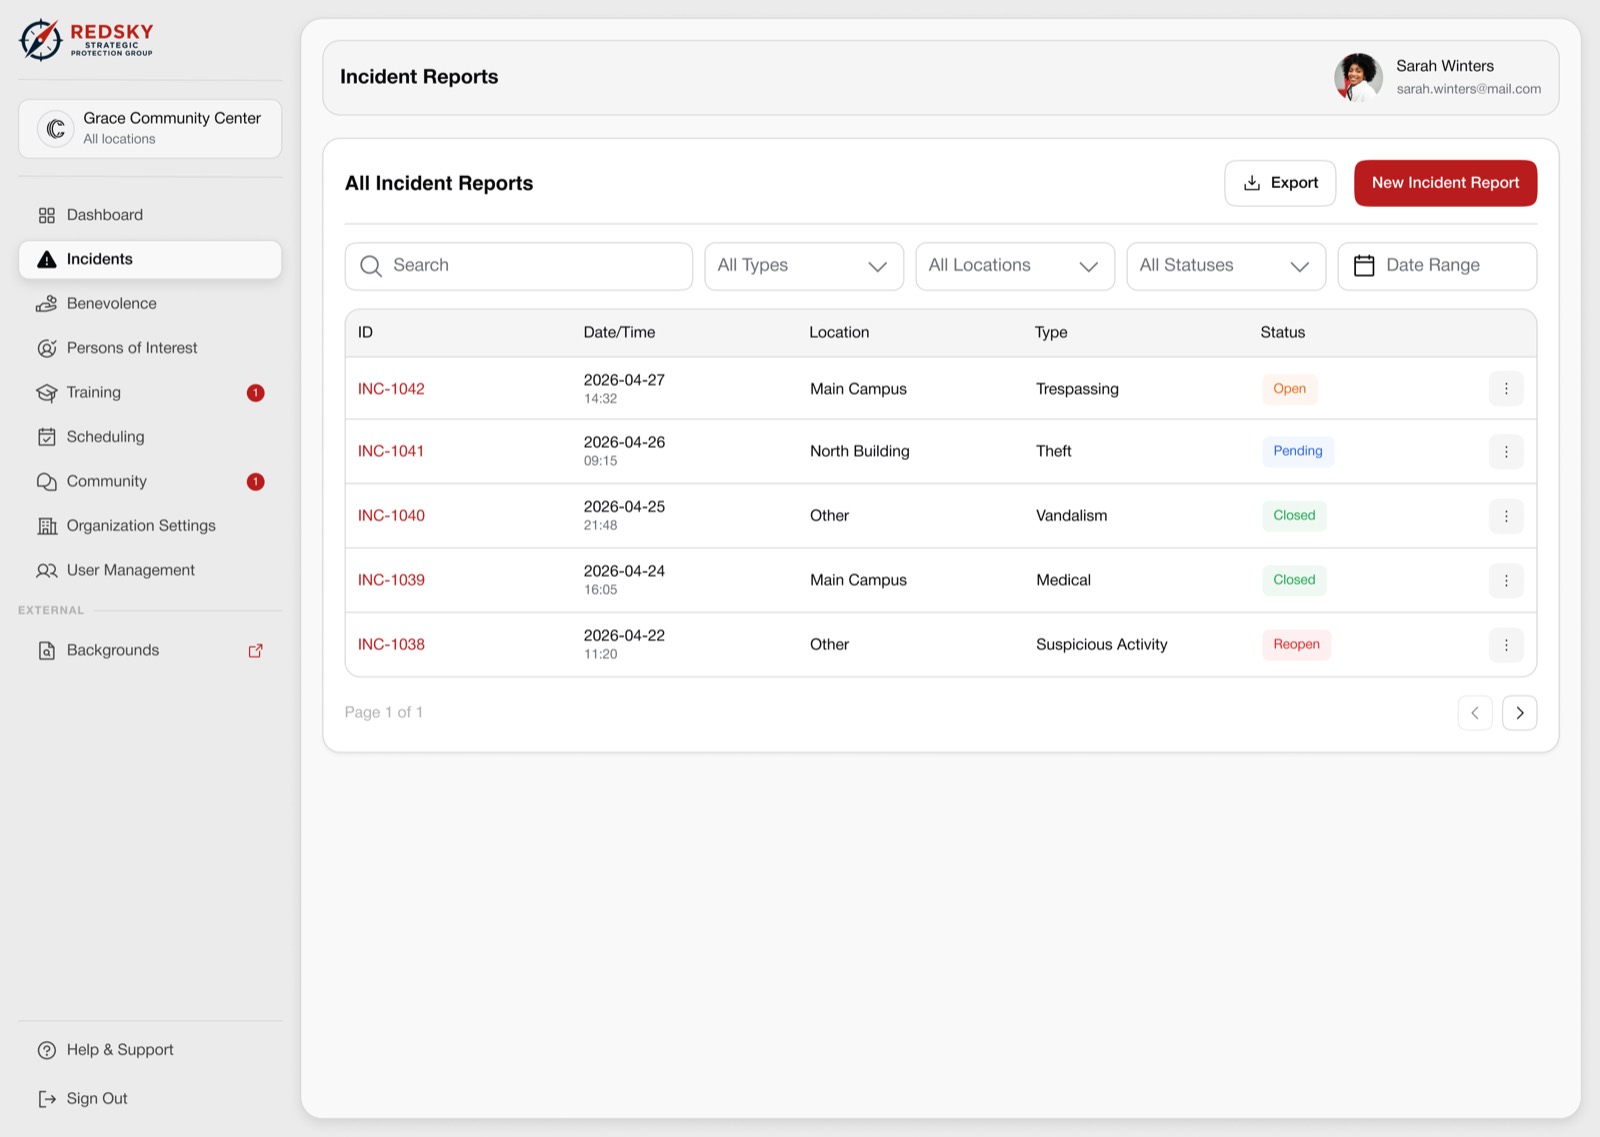Expand the All Types filter dropdown

coord(804,266)
